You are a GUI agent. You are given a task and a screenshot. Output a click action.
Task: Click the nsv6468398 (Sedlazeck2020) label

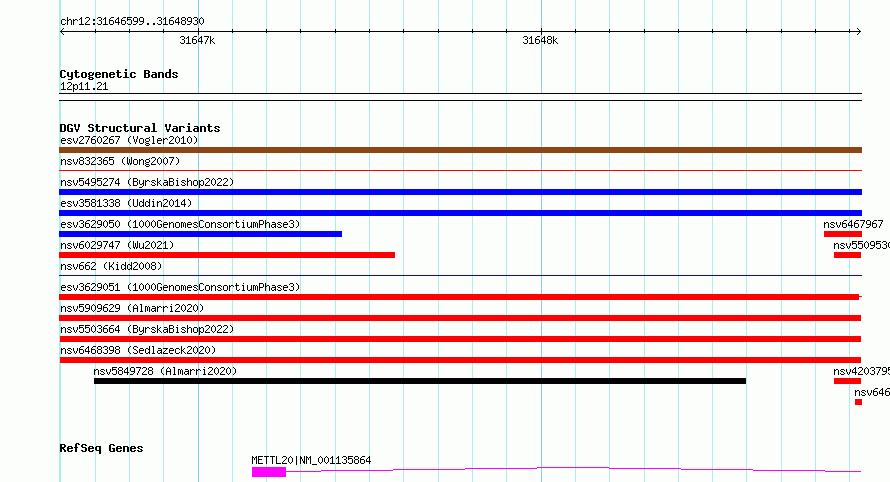click(138, 350)
